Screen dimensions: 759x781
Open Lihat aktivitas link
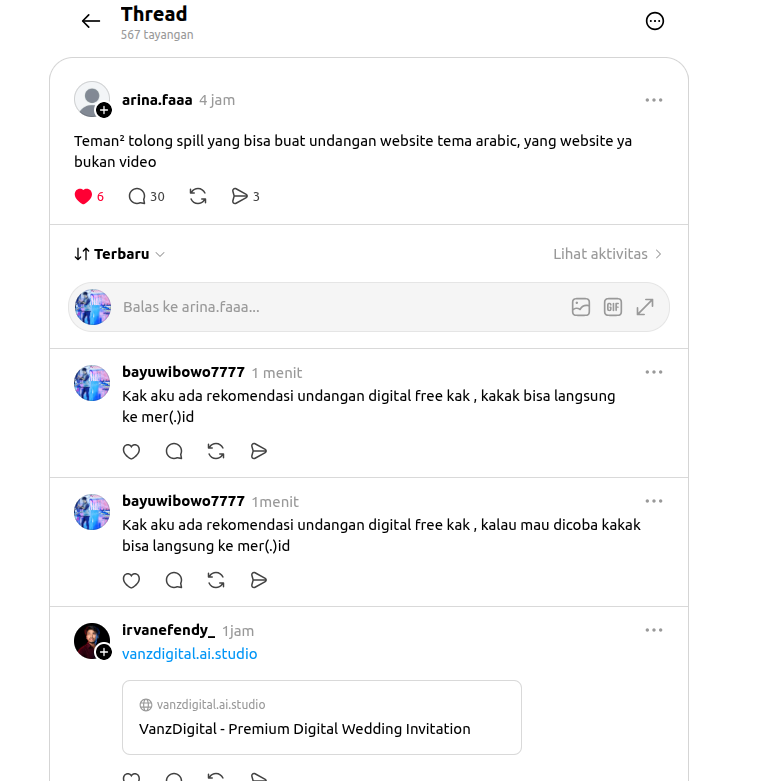(608, 254)
